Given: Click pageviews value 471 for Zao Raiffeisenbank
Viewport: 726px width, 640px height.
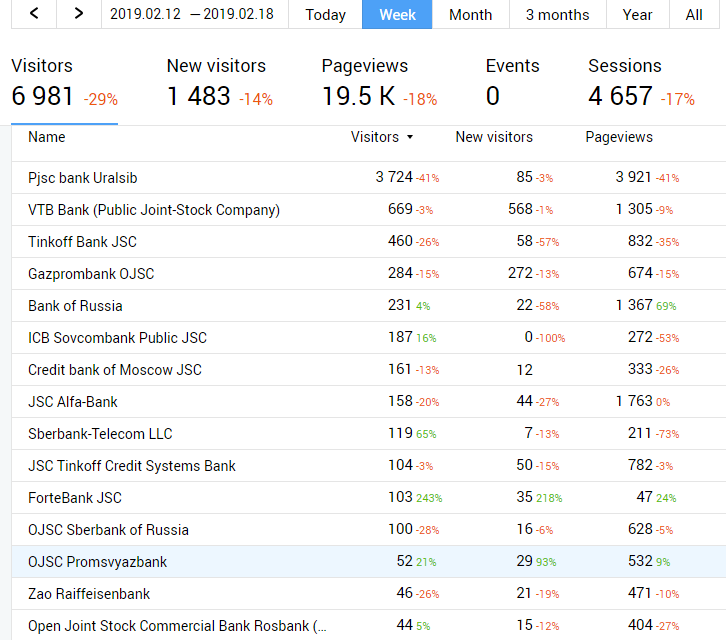Looking at the screenshot, I should pyautogui.click(x=639, y=593).
